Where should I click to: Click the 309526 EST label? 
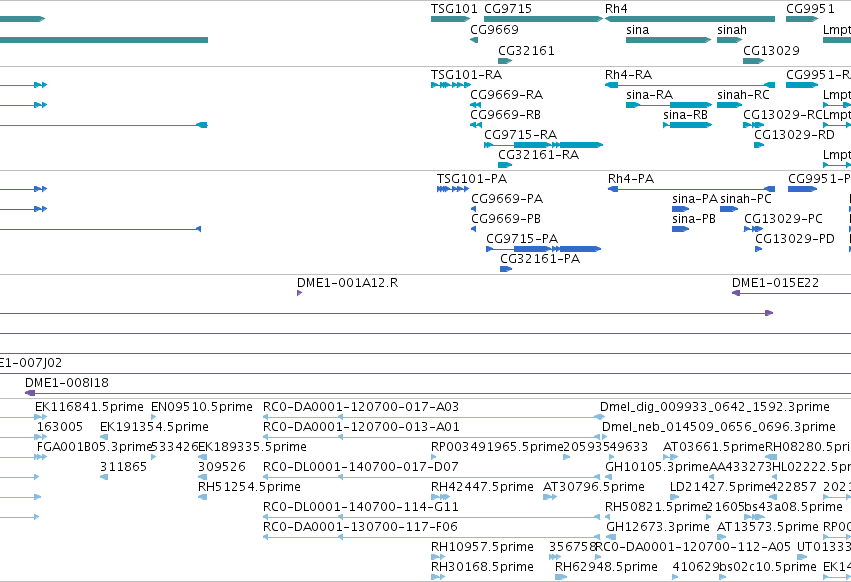tap(221, 467)
